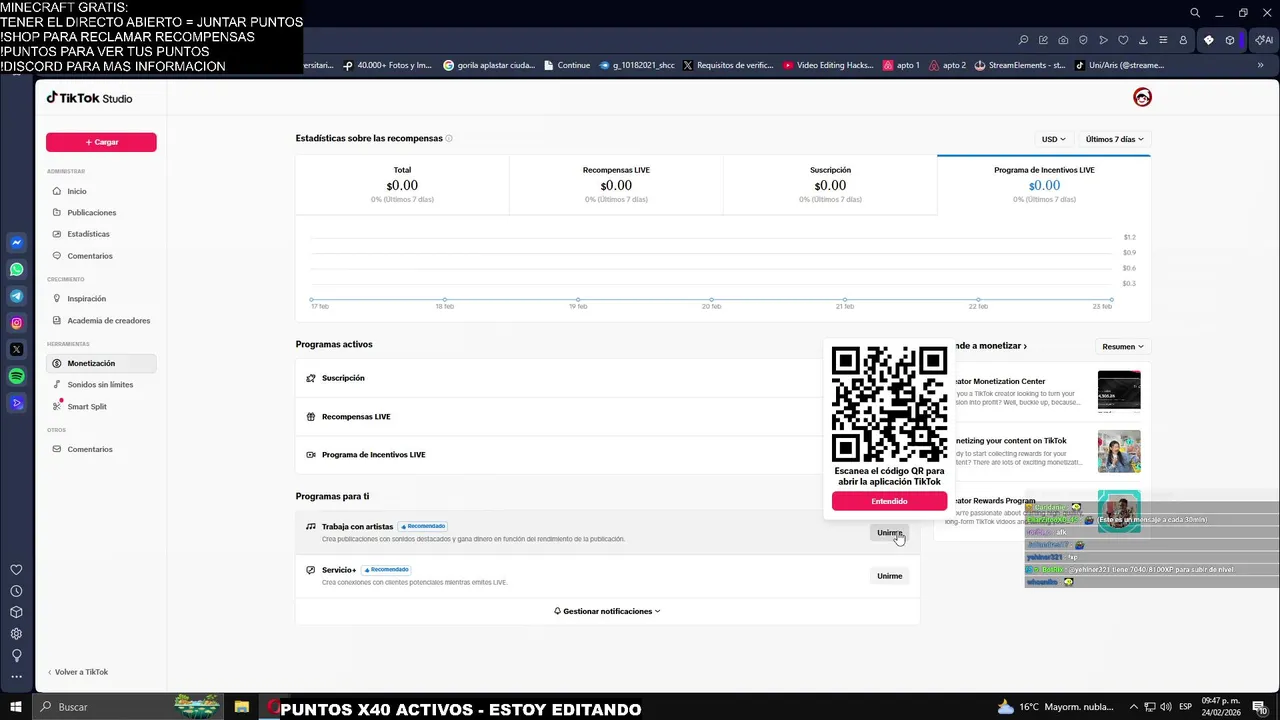Click Unirme for Servicio+
The height and width of the screenshot is (720, 1280).
[889, 576]
